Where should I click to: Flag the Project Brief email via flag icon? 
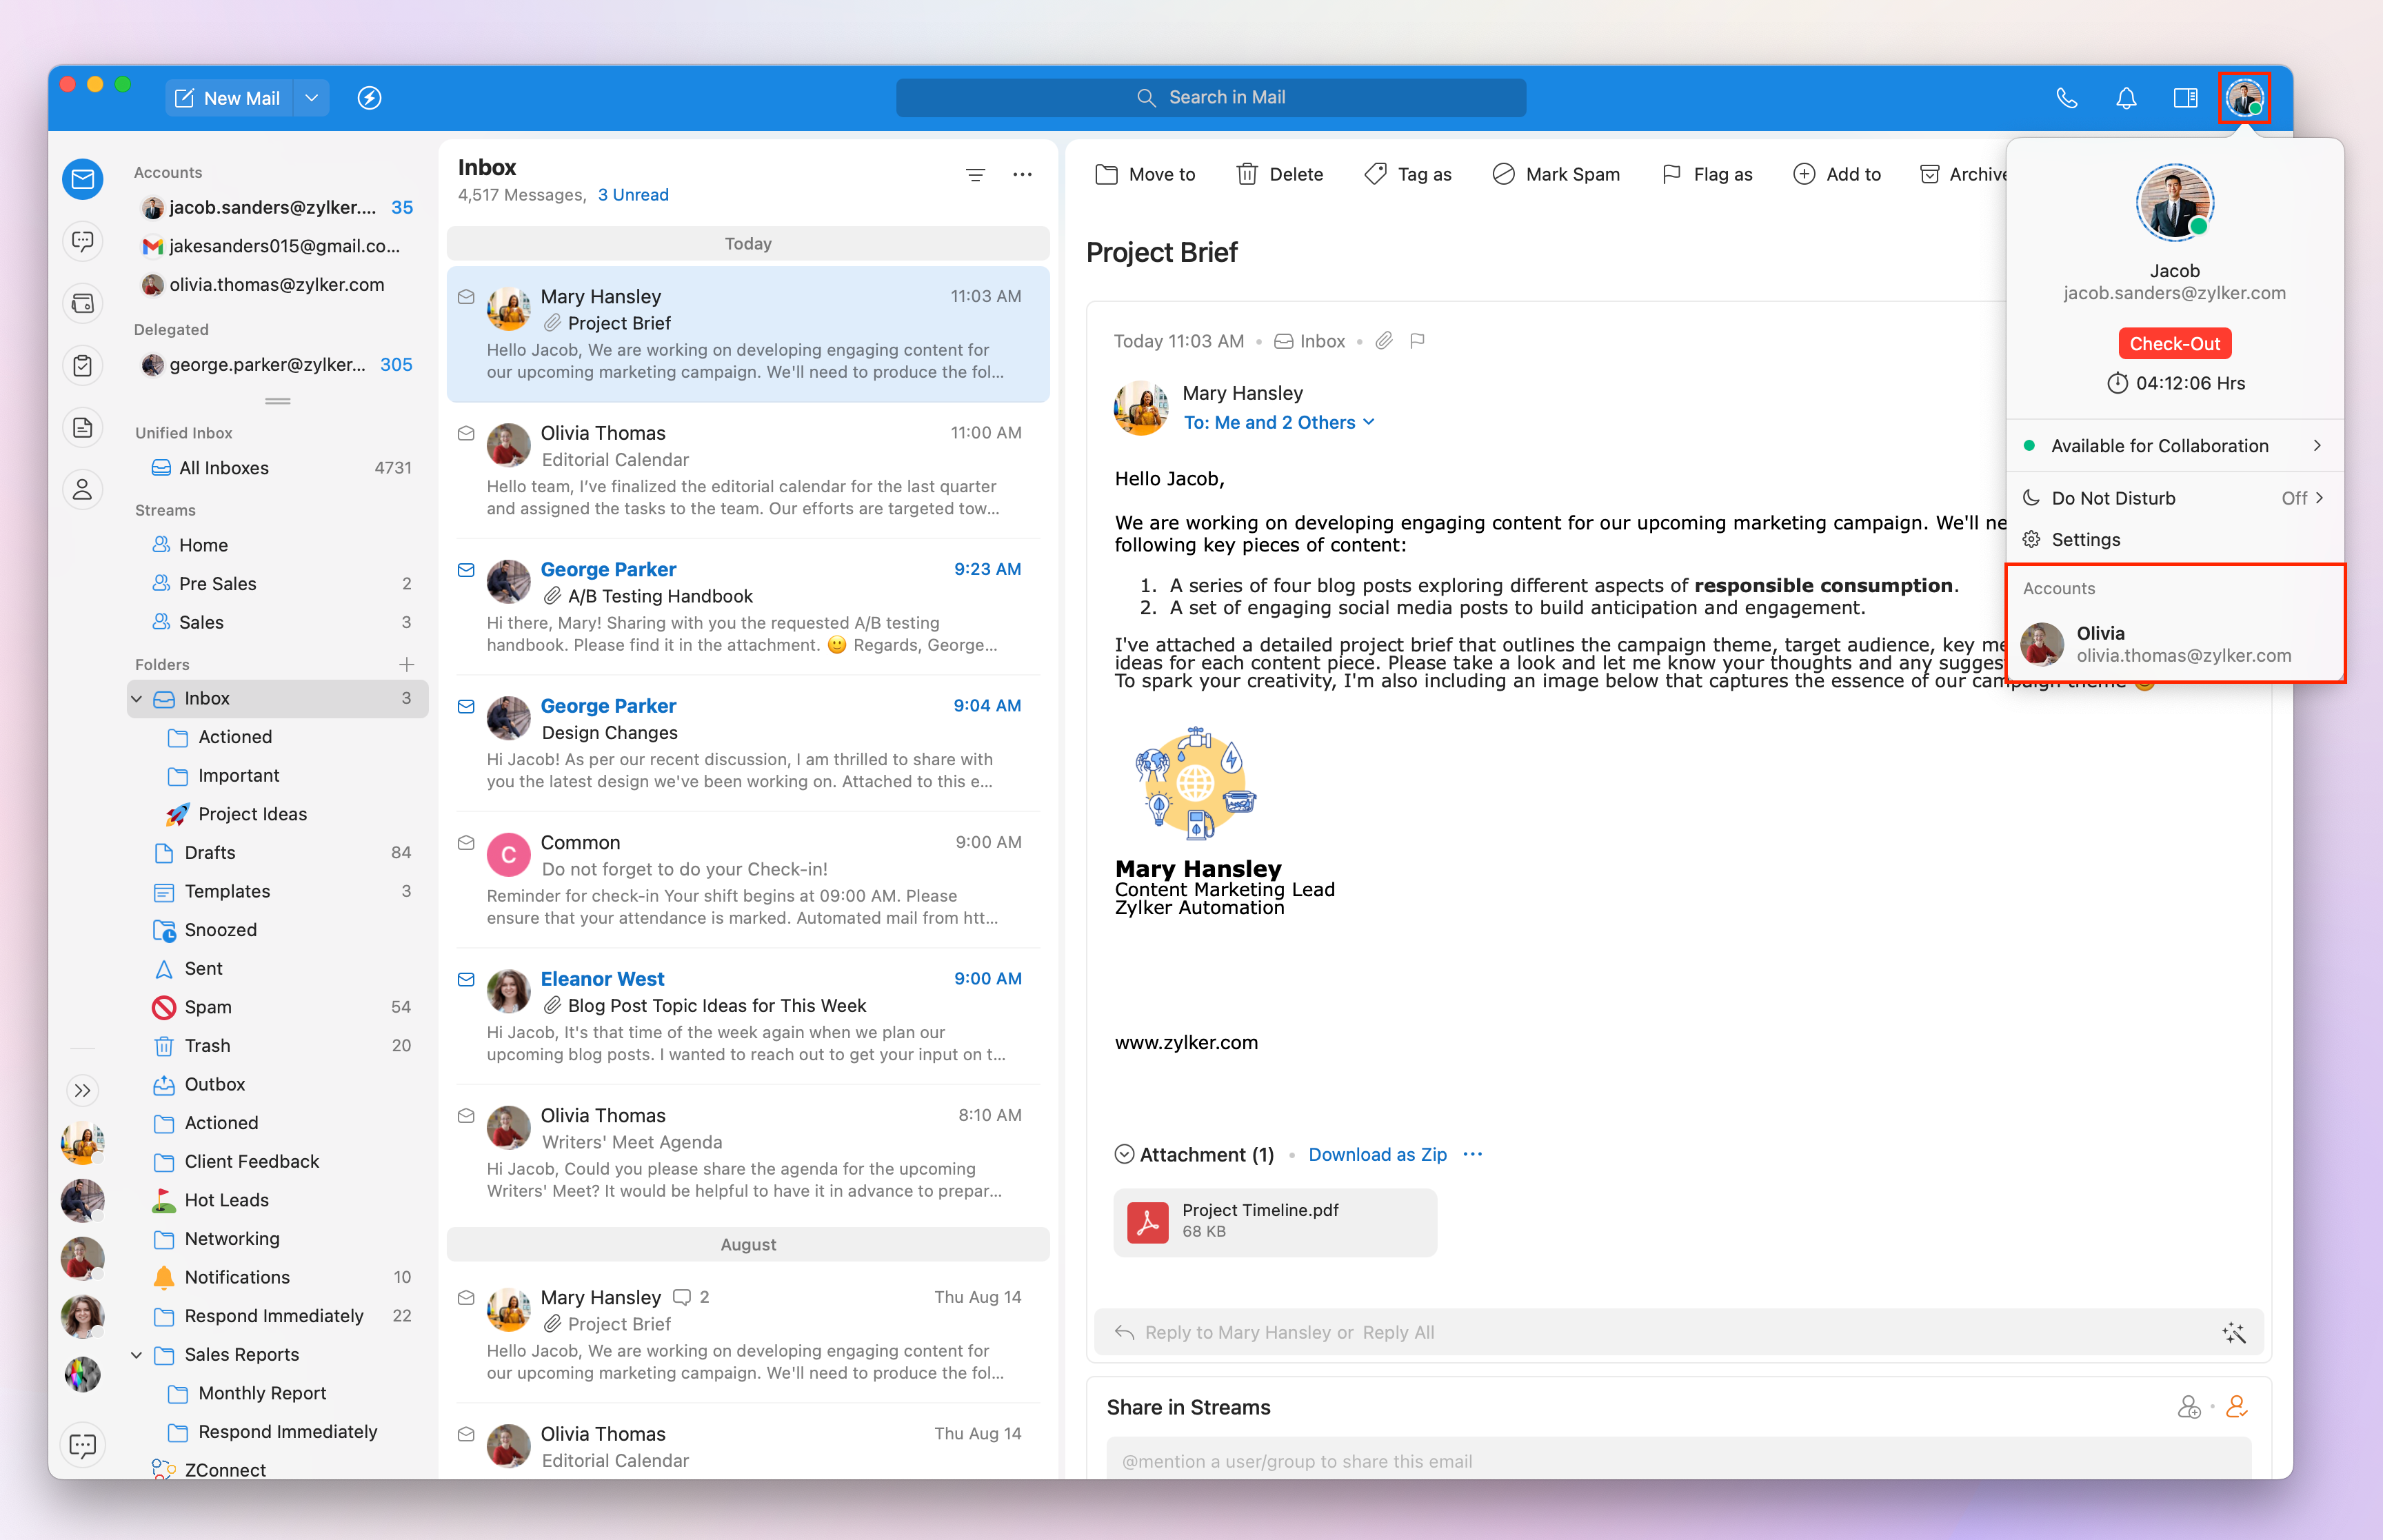[1417, 341]
